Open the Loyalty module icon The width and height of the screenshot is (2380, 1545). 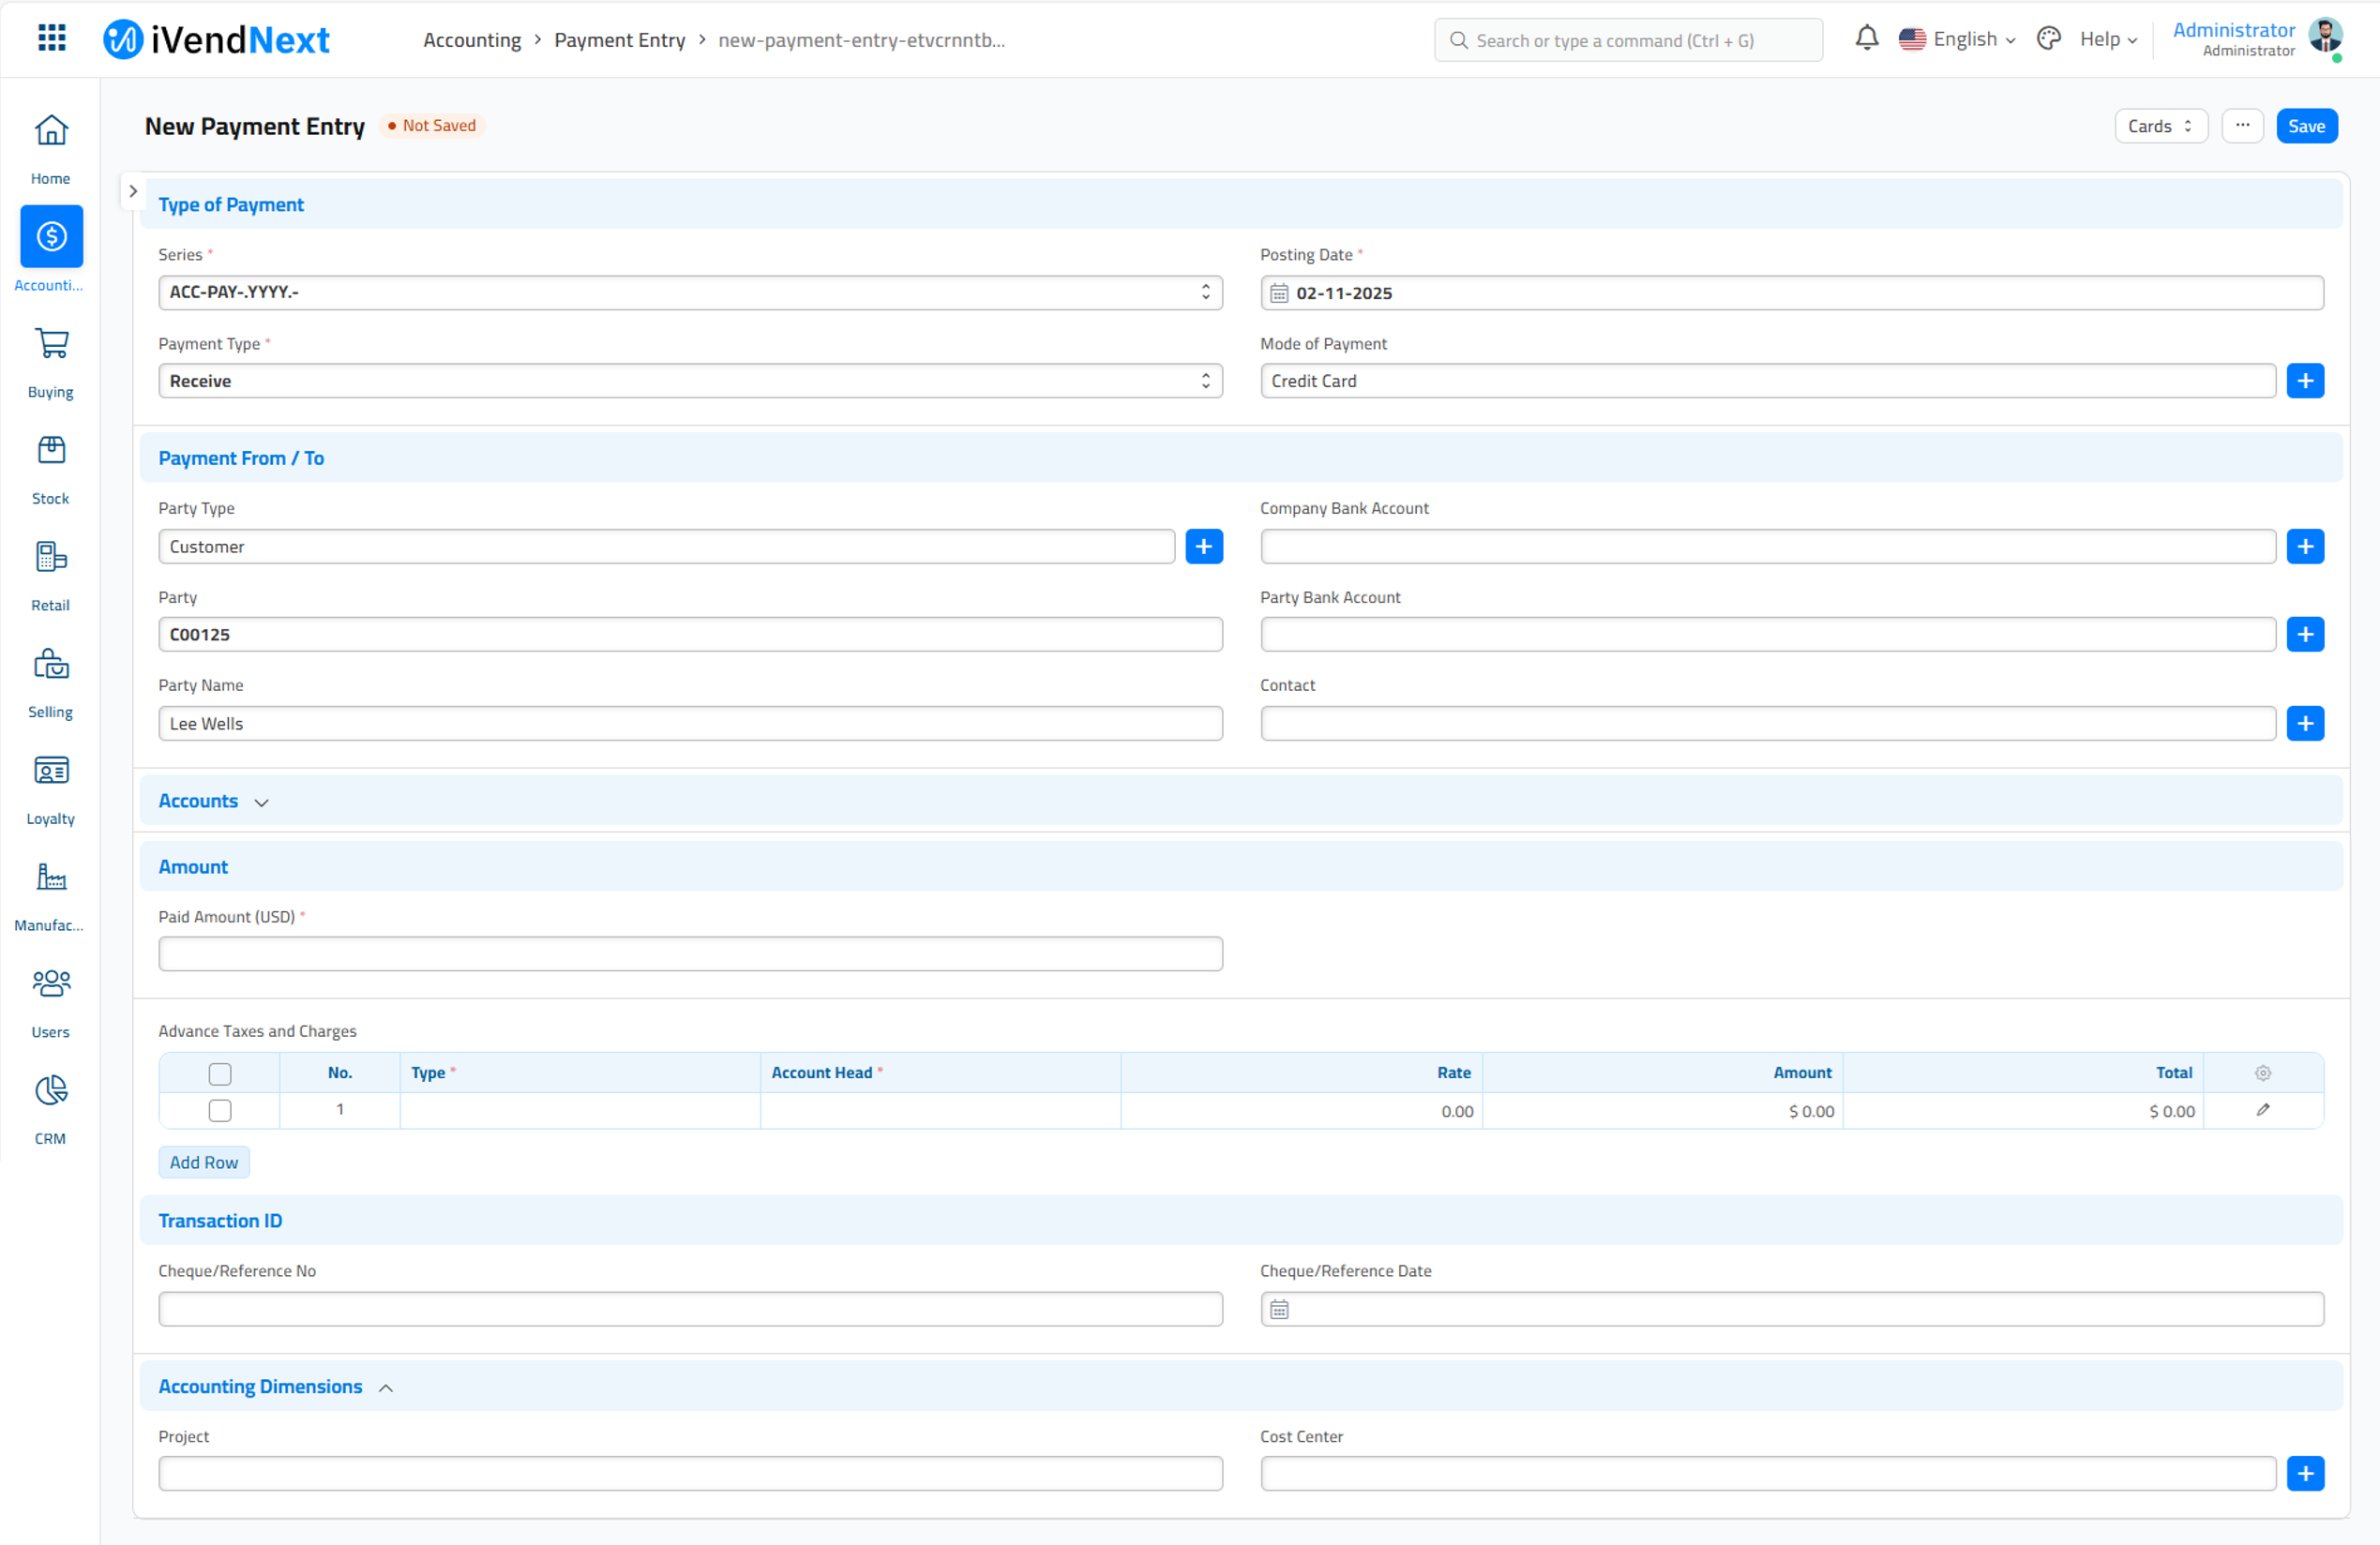point(51,771)
